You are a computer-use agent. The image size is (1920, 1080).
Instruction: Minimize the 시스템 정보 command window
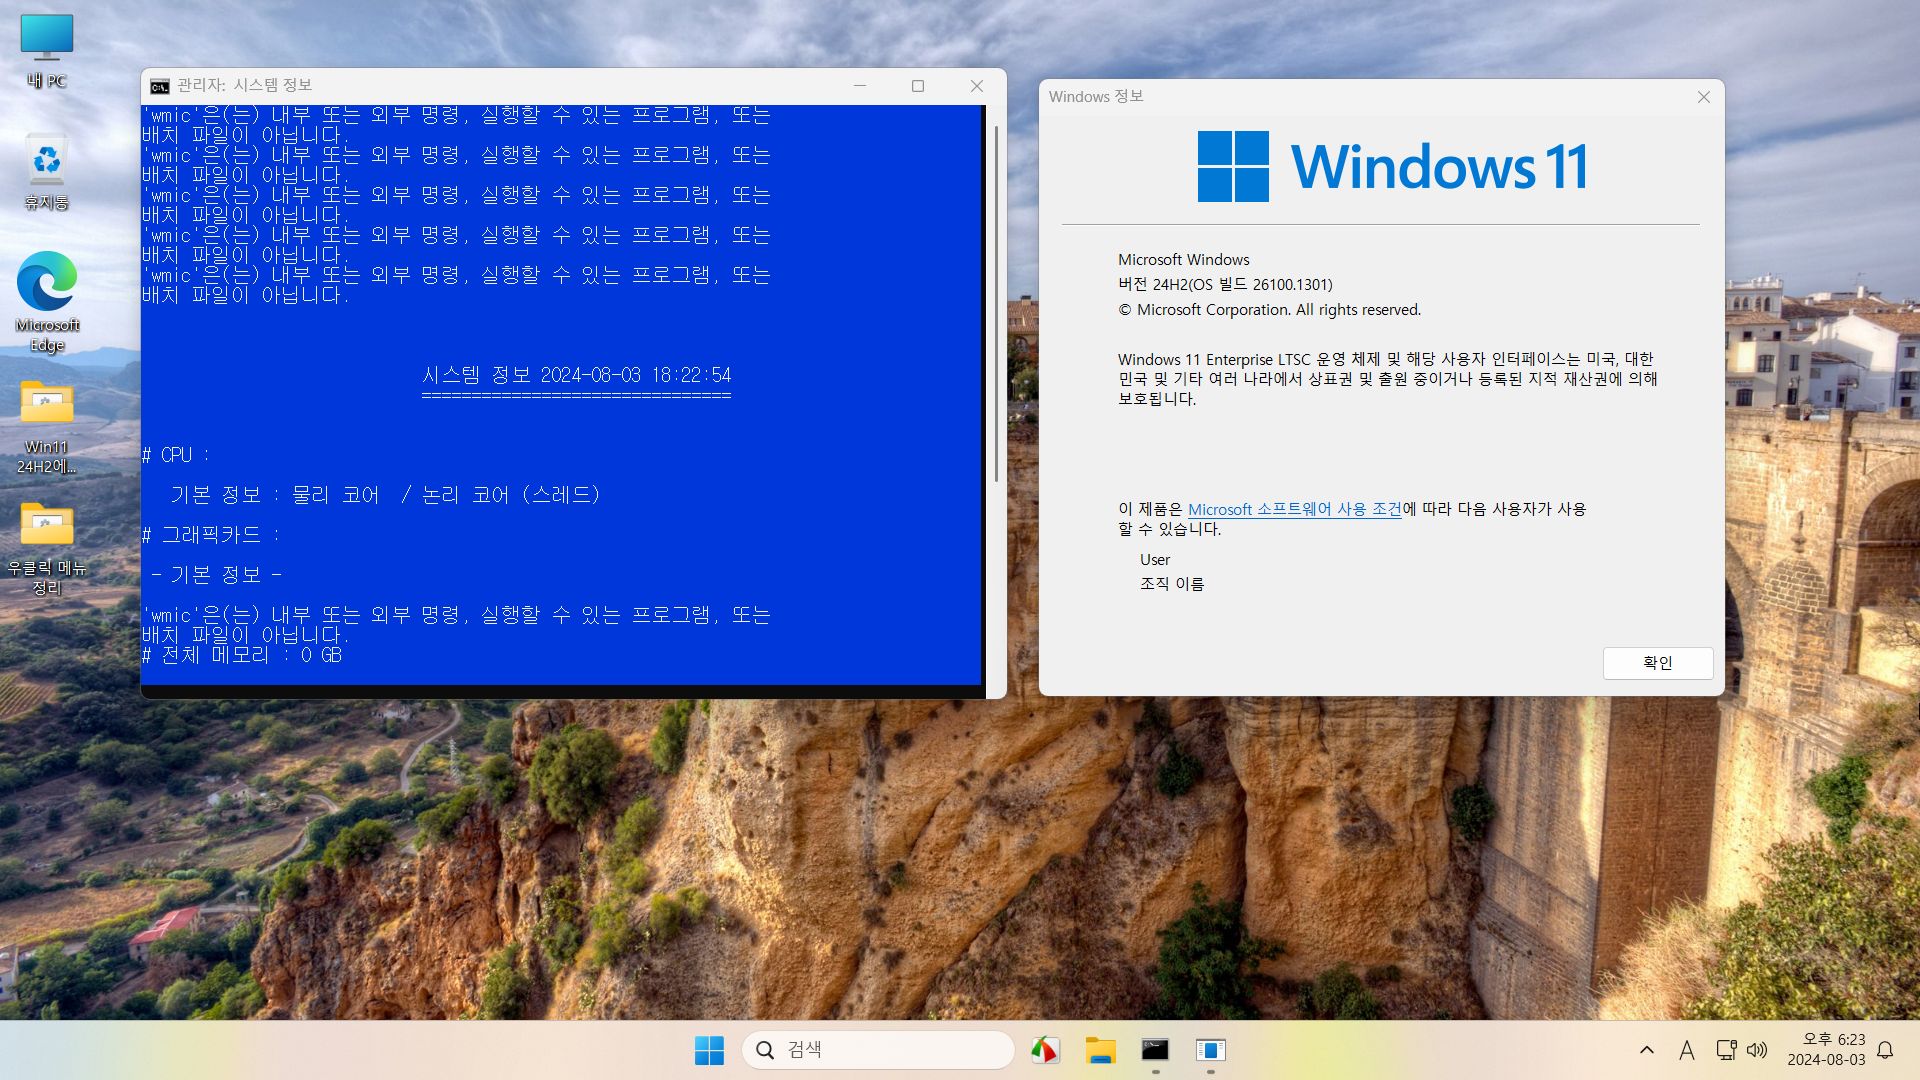click(859, 86)
